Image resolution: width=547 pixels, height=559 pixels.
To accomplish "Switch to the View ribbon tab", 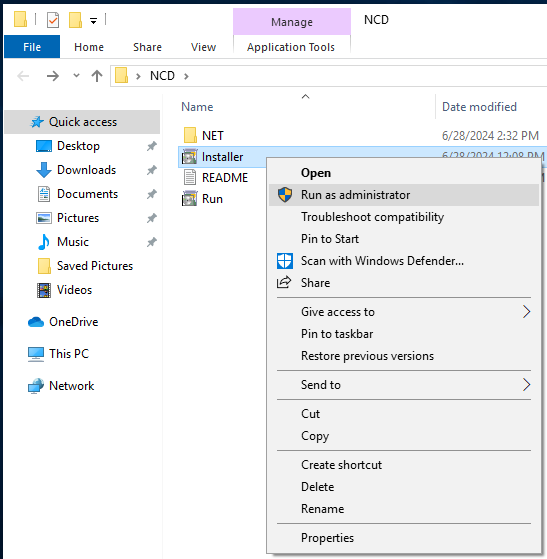I will [203, 47].
